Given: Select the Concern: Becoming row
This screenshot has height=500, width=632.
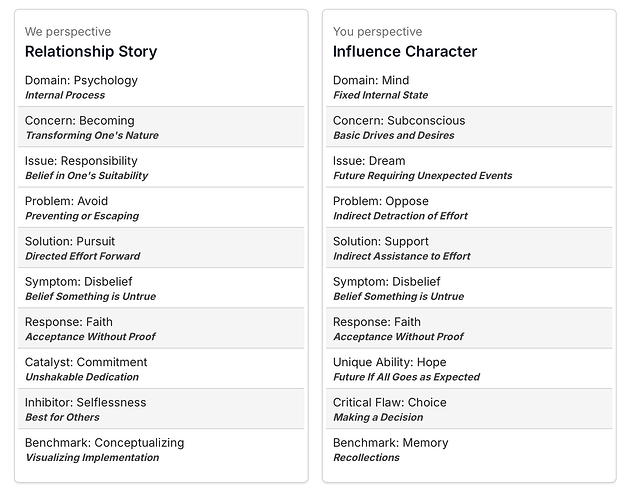Looking at the screenshot, I should pyautogui.click(x=161, y=127).
